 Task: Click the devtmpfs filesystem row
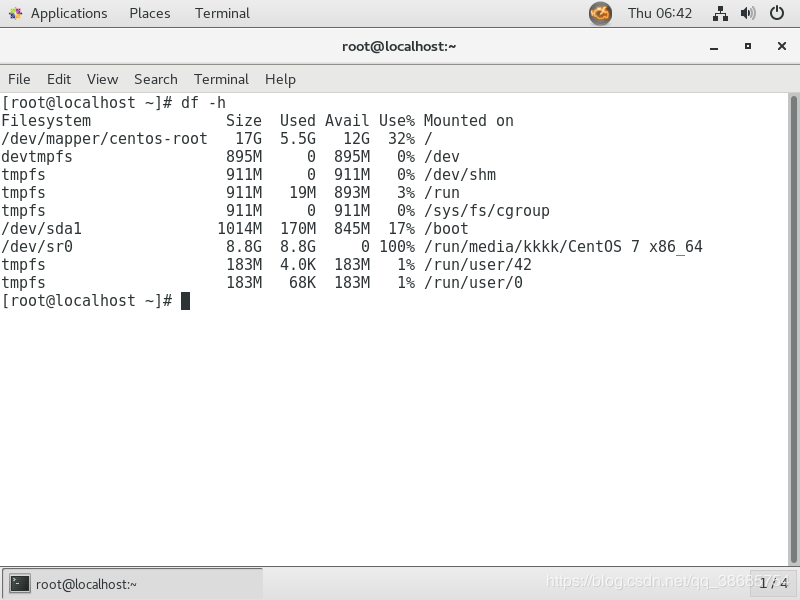tap(230, 157)
